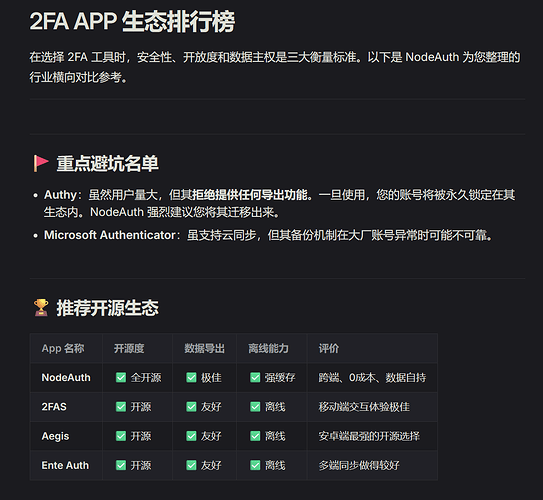Click the Ente Auth table cell
The height and width of the screenshot is (500, 543).
[66, 465]
